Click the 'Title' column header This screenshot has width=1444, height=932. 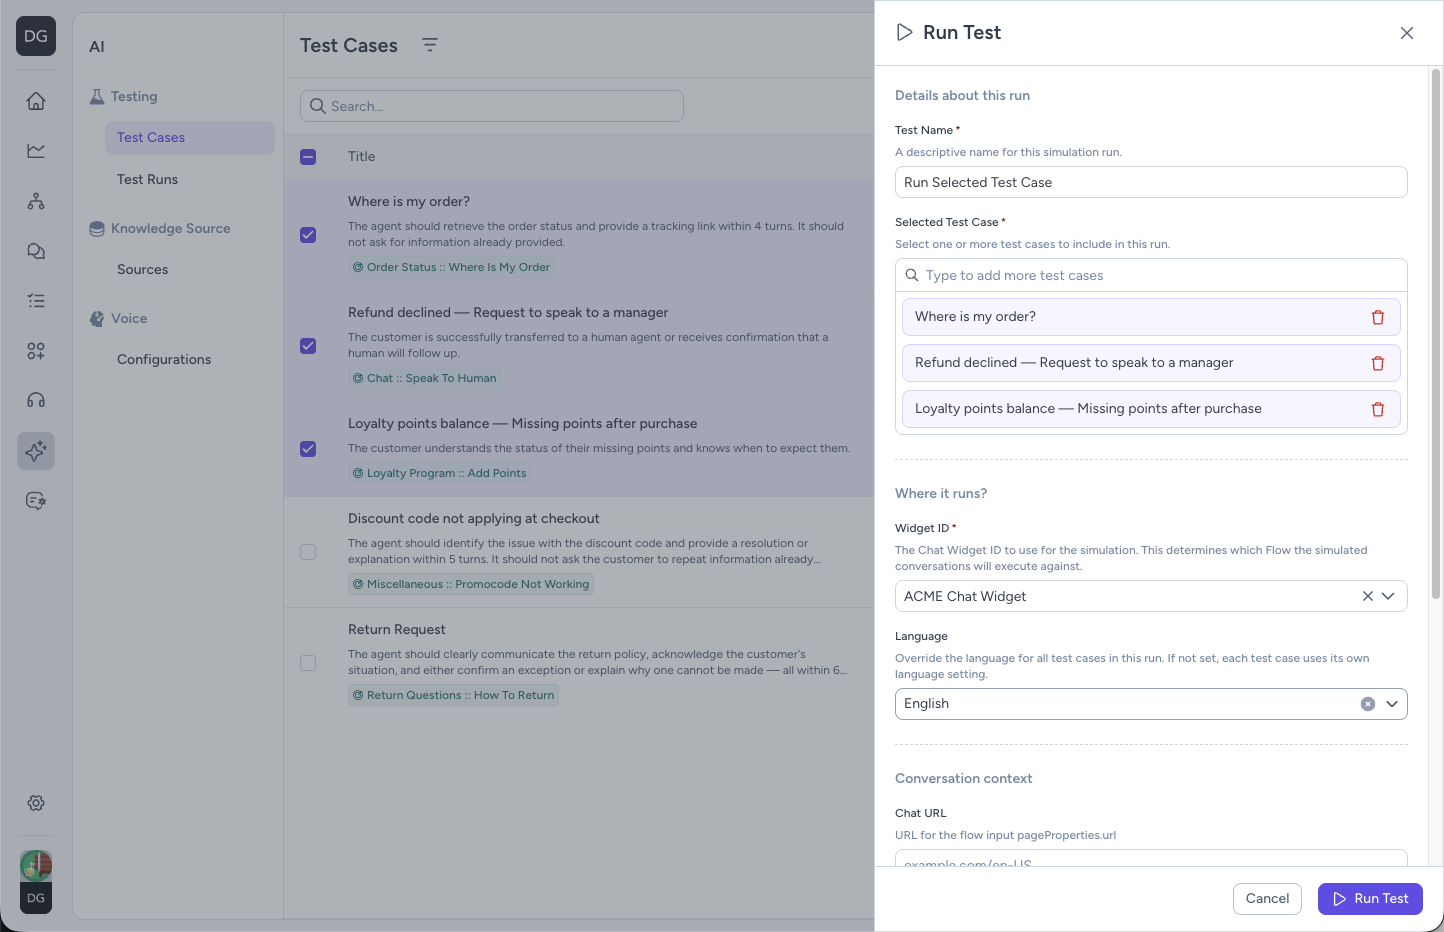tap(361, 157)
